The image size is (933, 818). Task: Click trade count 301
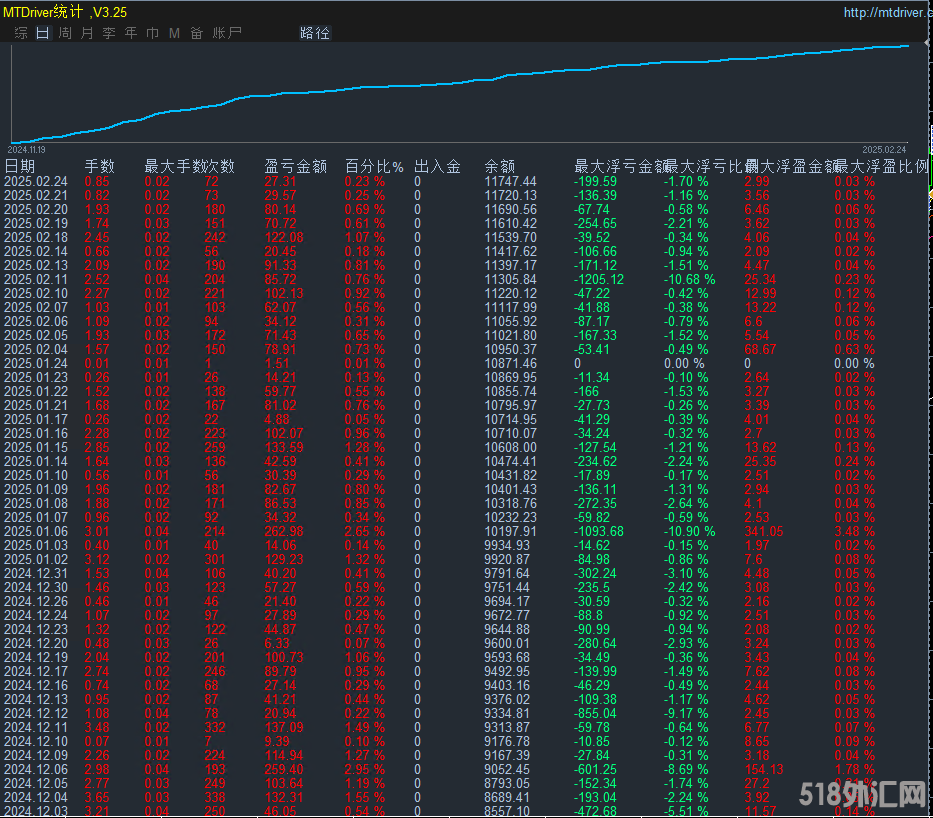[x=215, y=559]
